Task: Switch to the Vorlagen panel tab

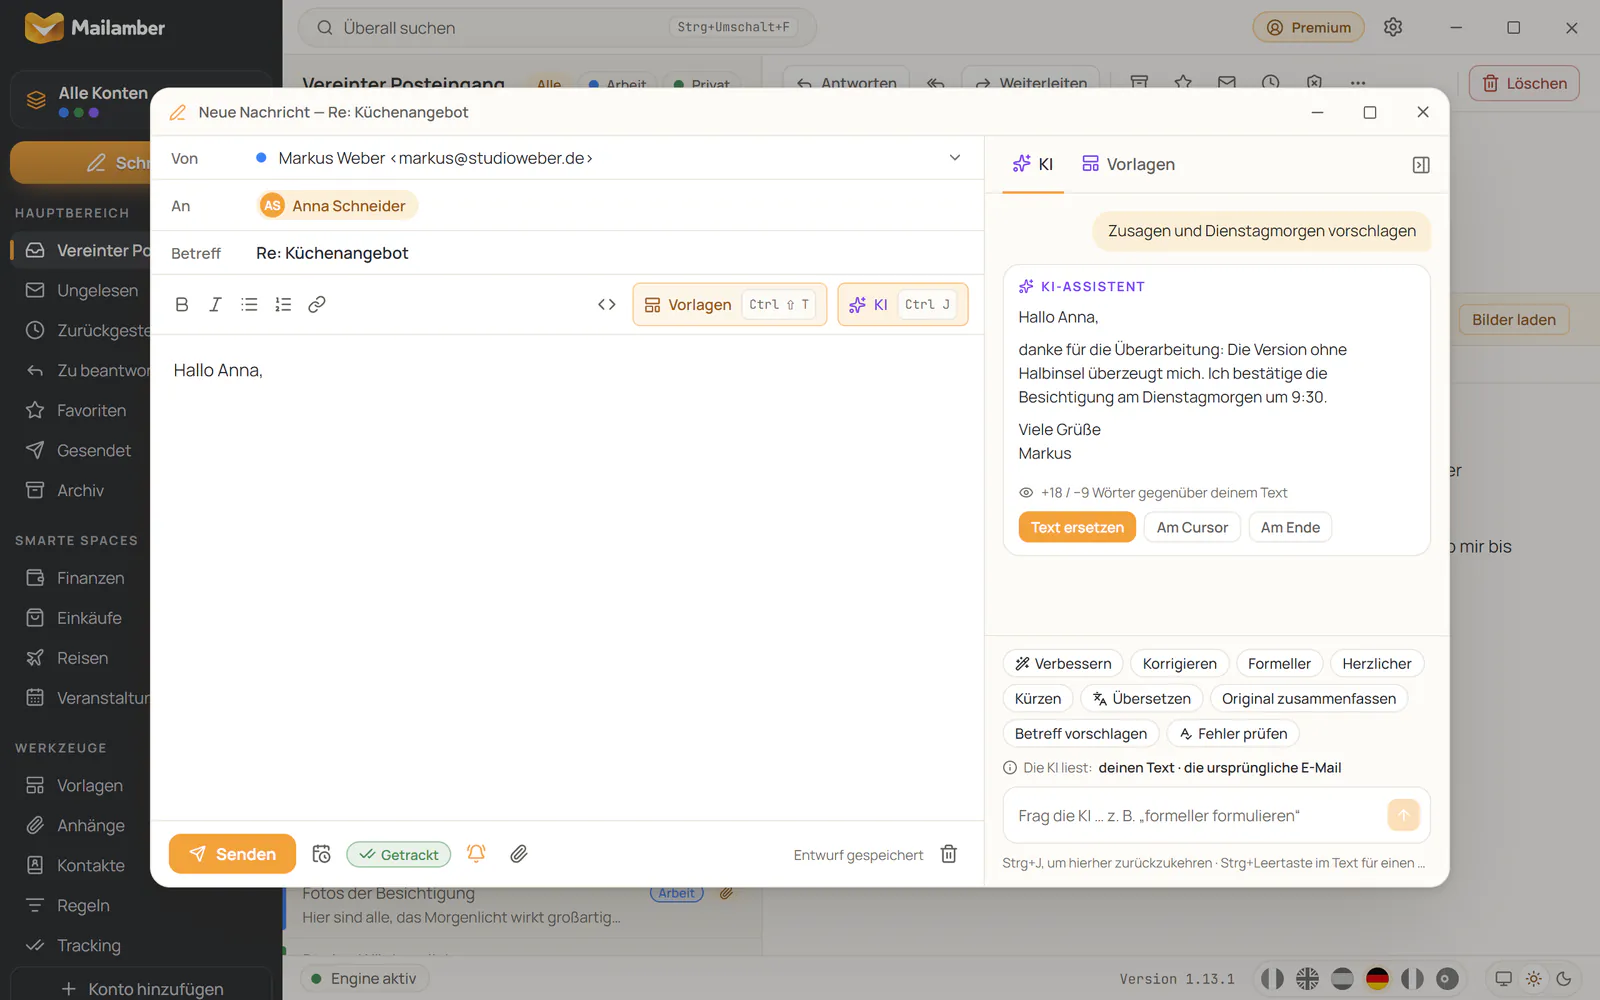Action: pyautogui.click(x=1129, y=165)
